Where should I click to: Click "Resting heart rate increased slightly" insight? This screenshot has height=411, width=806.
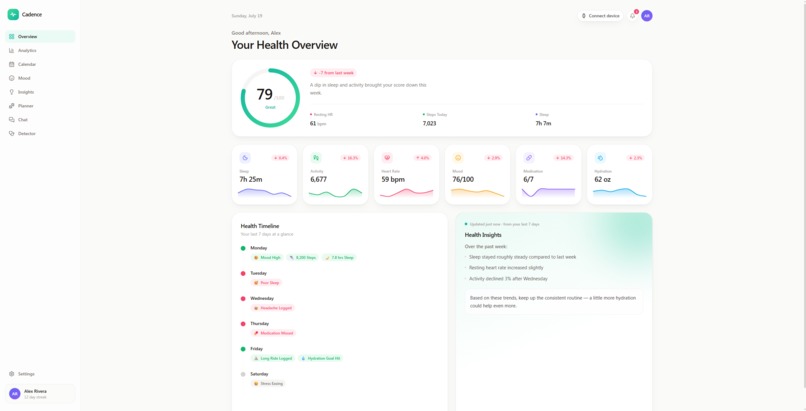click(506, 268)
